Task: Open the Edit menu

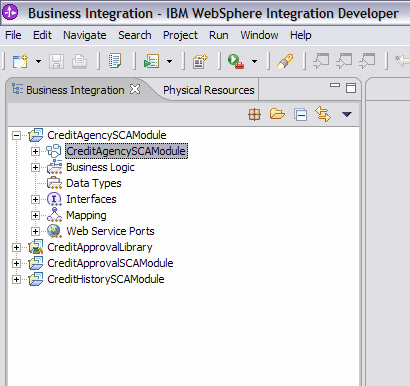Action: tap(42, 35)
